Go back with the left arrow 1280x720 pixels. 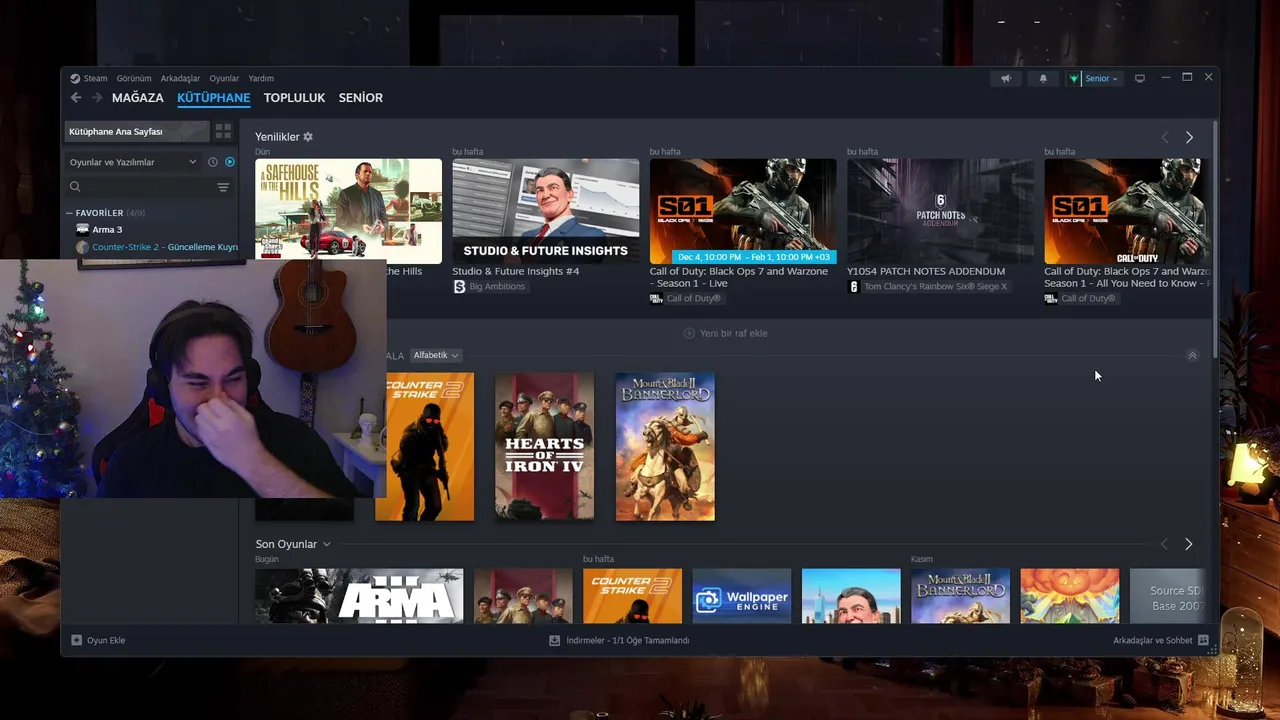[x=76, y=97]
